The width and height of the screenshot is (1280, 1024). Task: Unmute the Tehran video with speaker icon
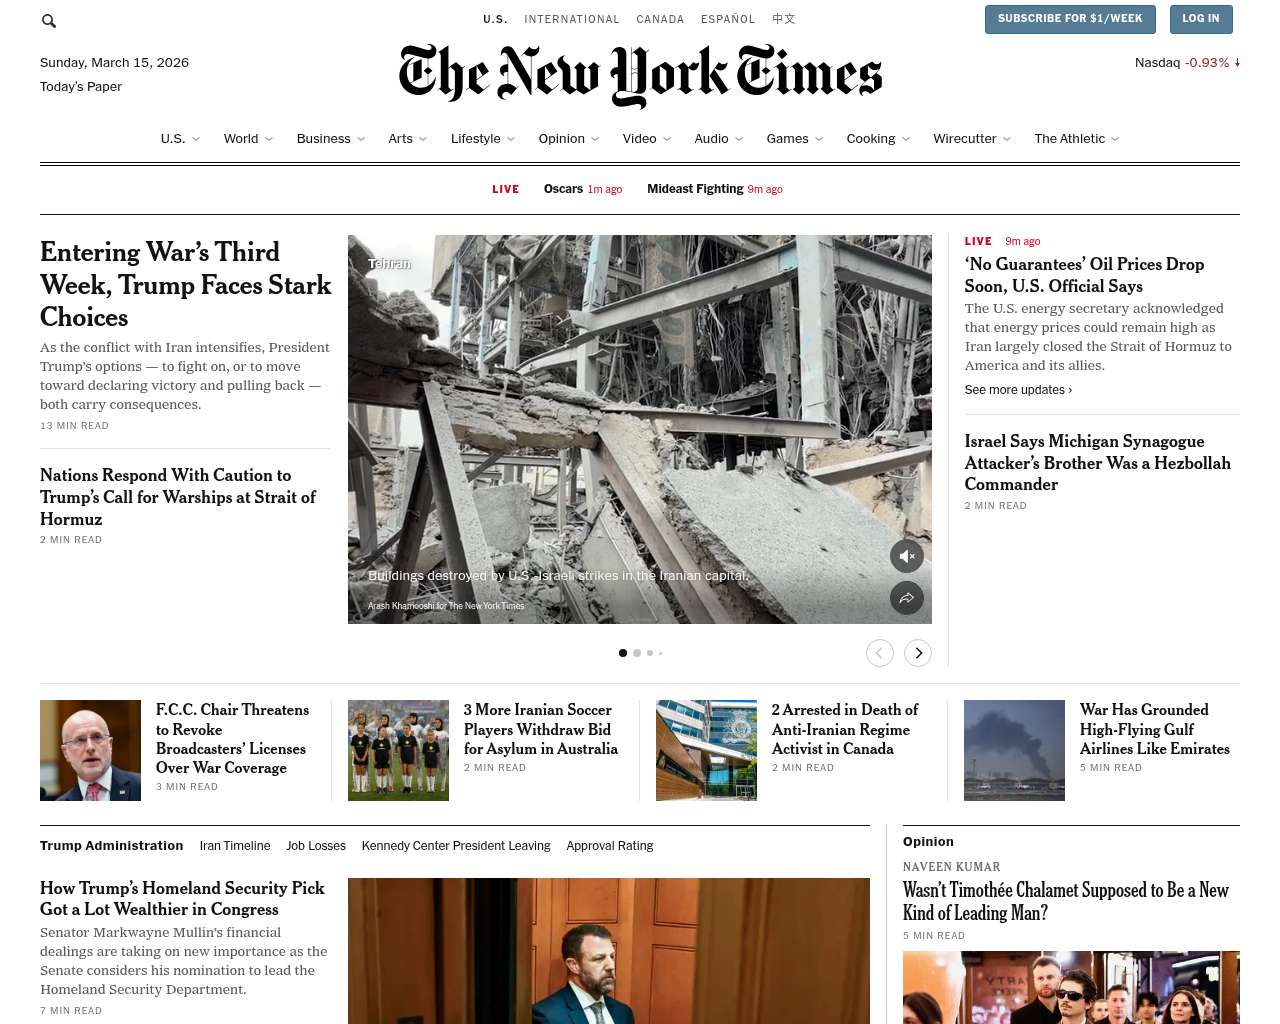pos(907,556)
